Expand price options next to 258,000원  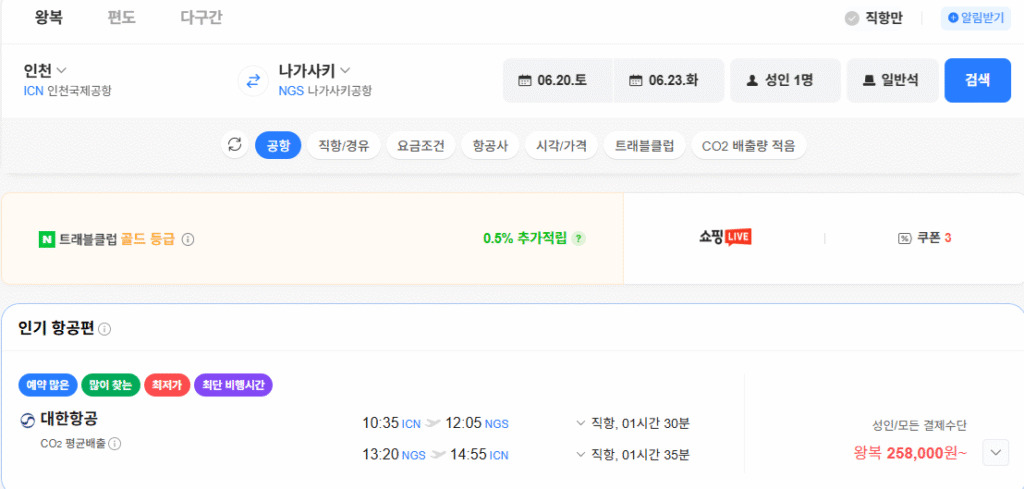pos(995,452)
